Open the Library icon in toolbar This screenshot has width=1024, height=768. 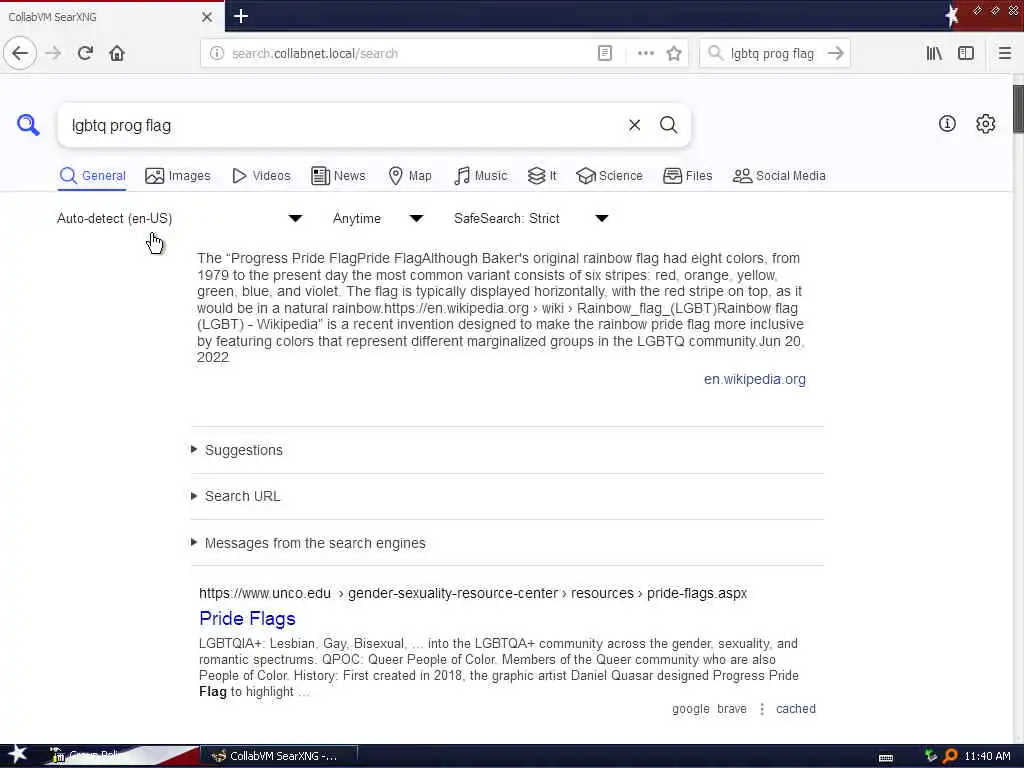point(934,54)
